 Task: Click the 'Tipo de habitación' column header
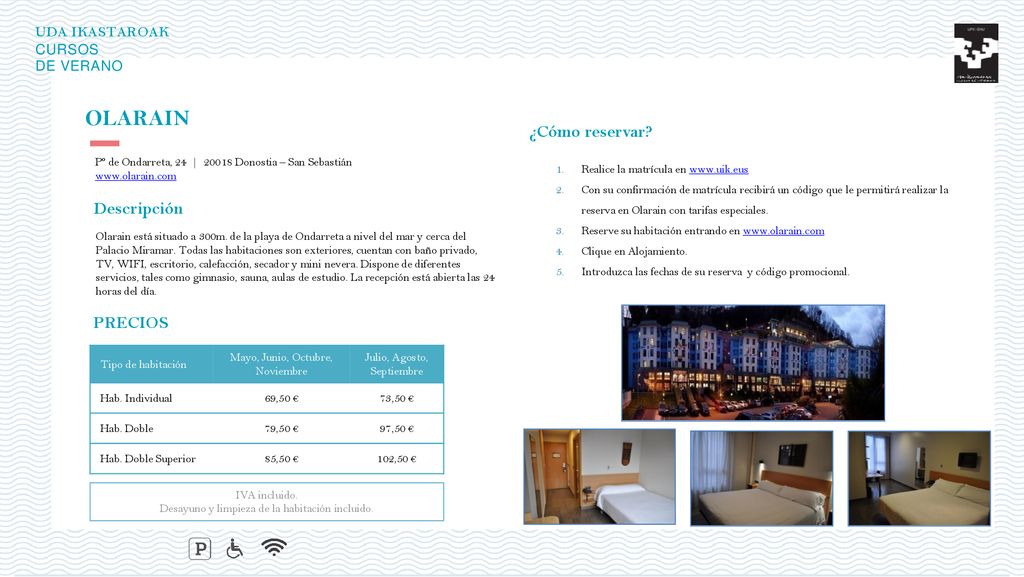(x=143, y=364)
